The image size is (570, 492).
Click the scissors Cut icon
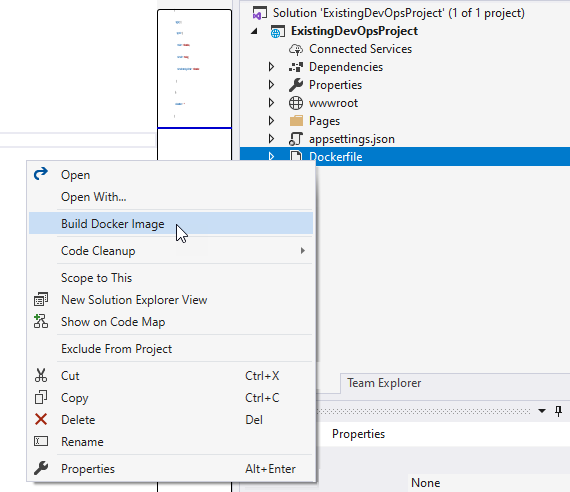click(41, 375)
